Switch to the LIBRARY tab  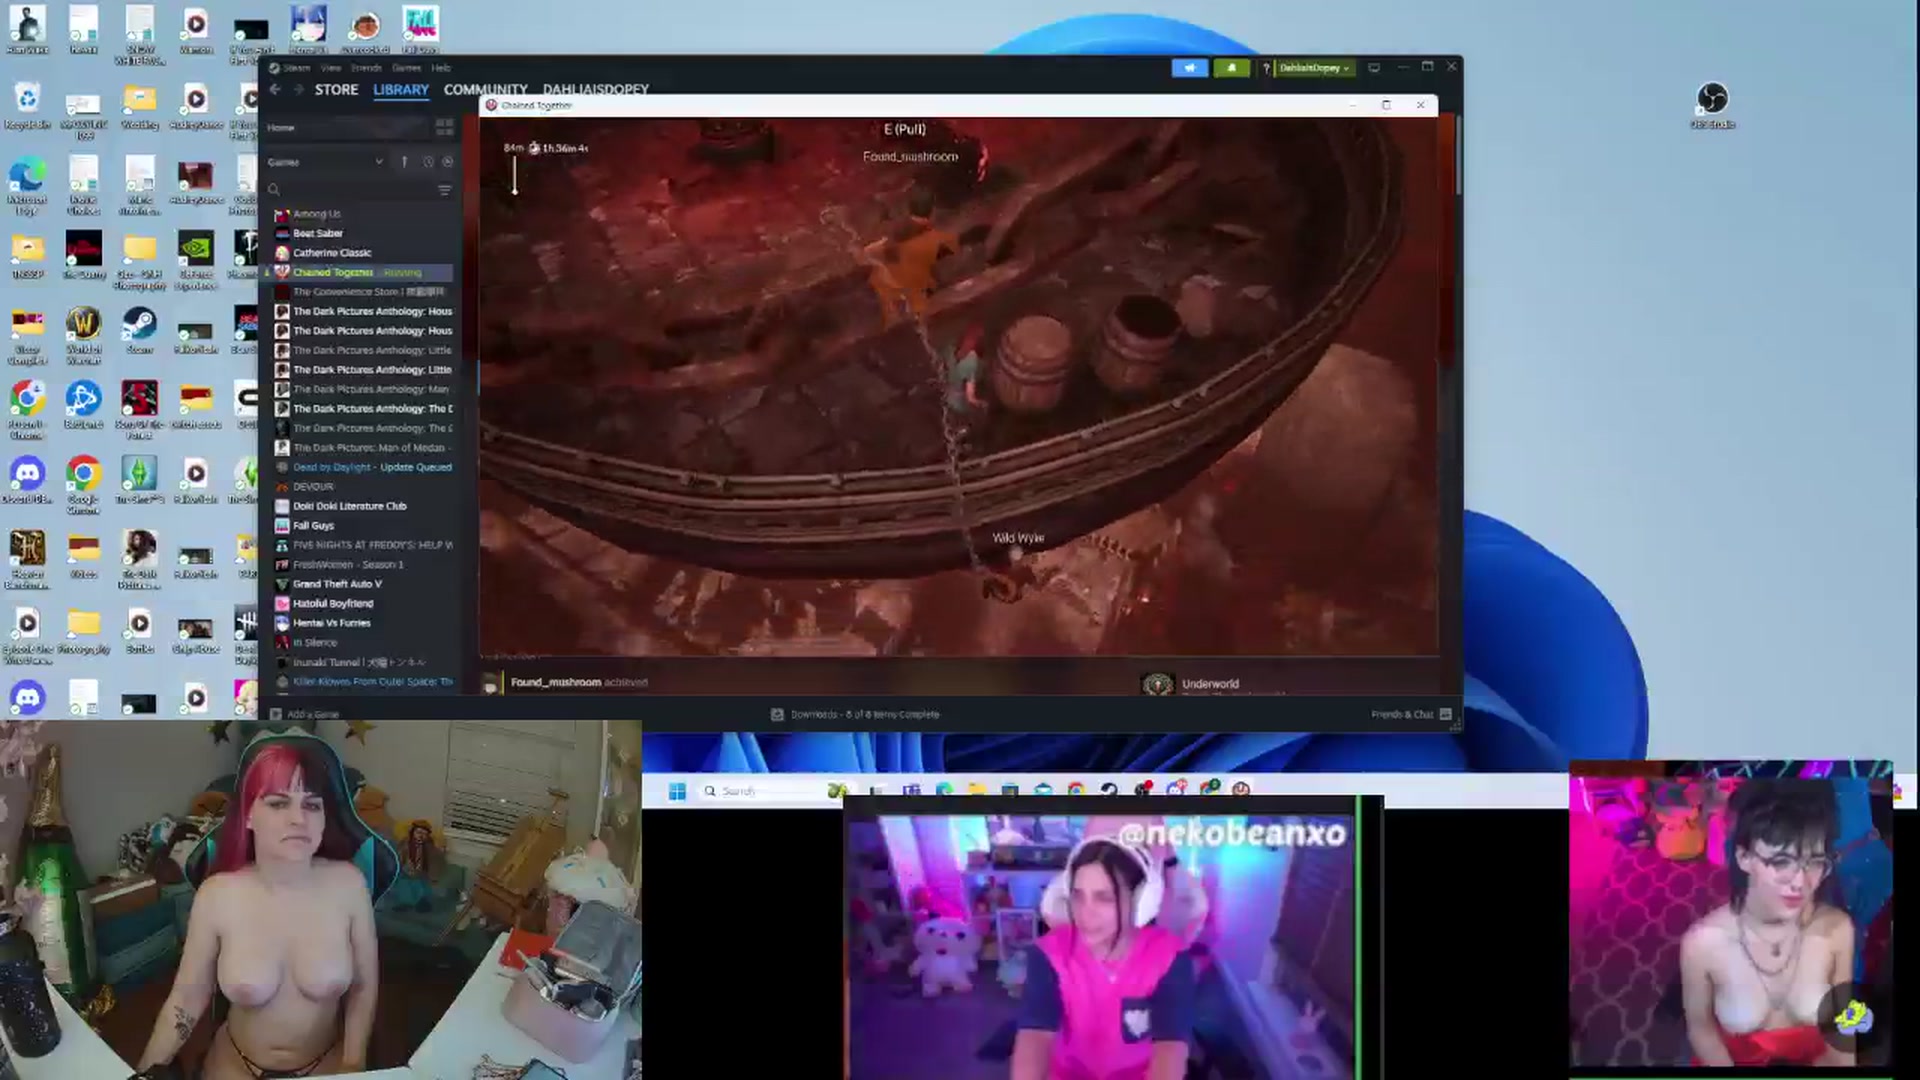click(x=401, y=89)
